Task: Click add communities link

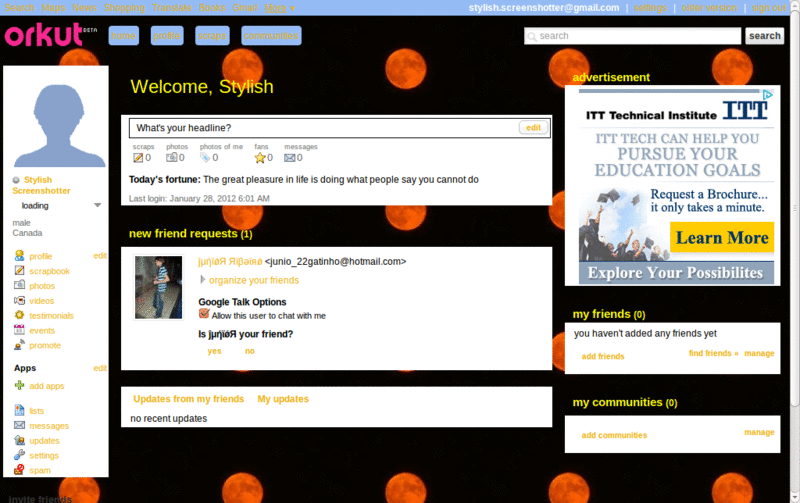Action: pyautogui.click(x=614, y=435)
